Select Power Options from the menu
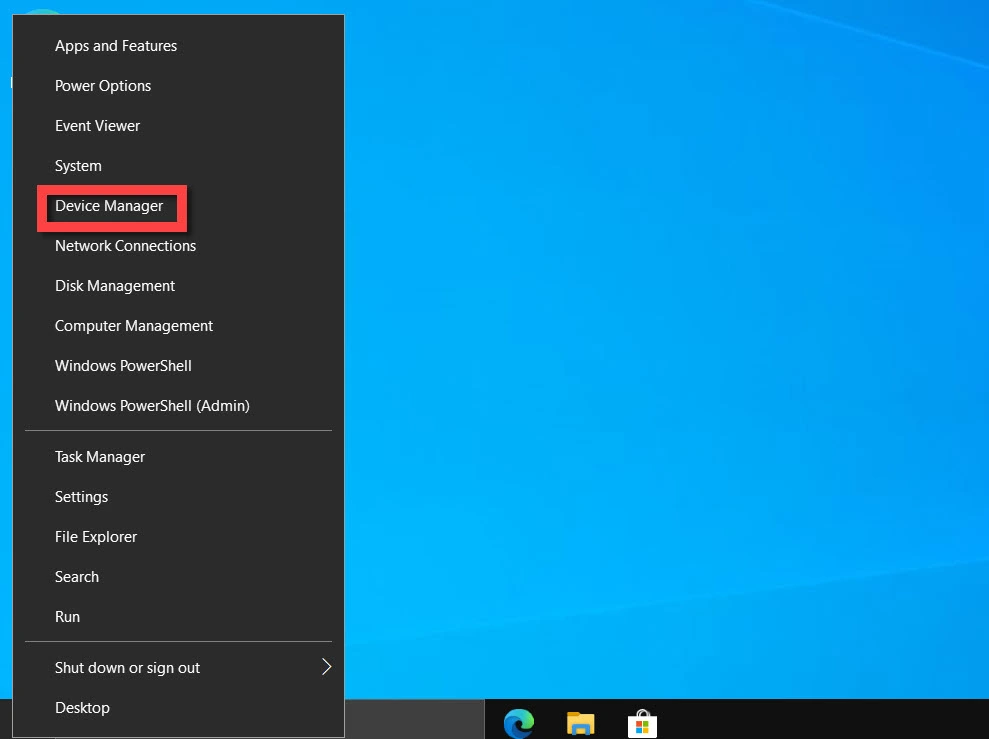 click(178, 86)
